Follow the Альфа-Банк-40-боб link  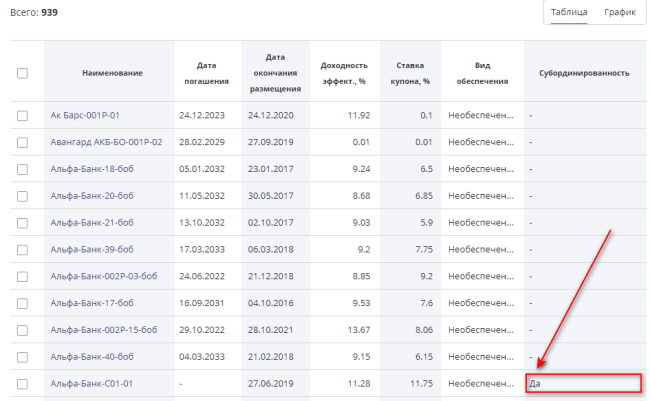[x=92, y=356]
